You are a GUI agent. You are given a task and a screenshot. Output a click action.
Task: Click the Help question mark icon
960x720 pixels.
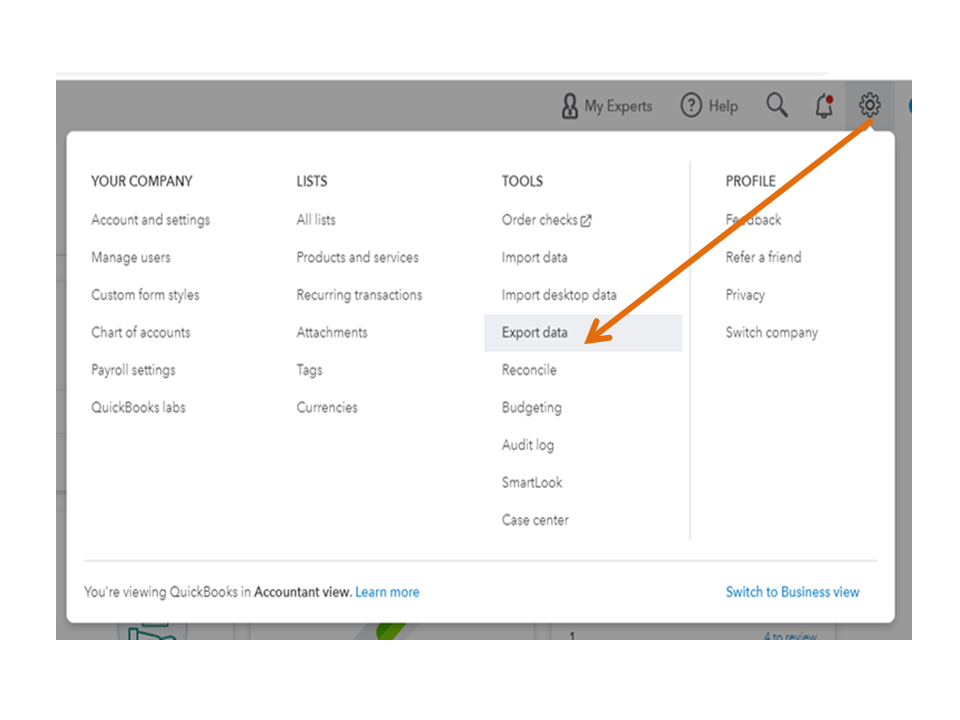[691, 105]
